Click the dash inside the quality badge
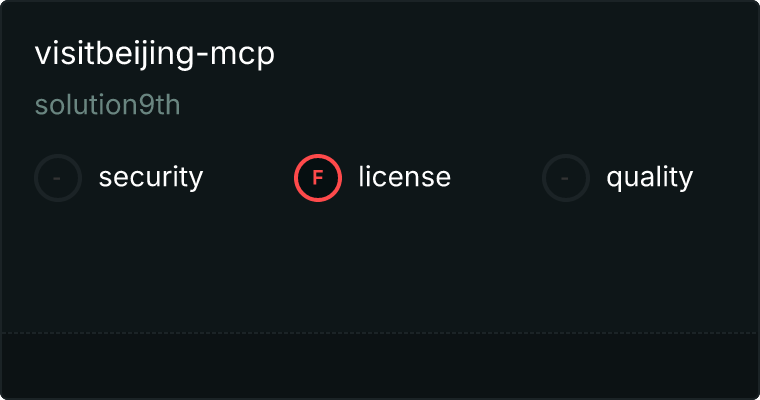This screenshot has height=400, width=760. 565,178
